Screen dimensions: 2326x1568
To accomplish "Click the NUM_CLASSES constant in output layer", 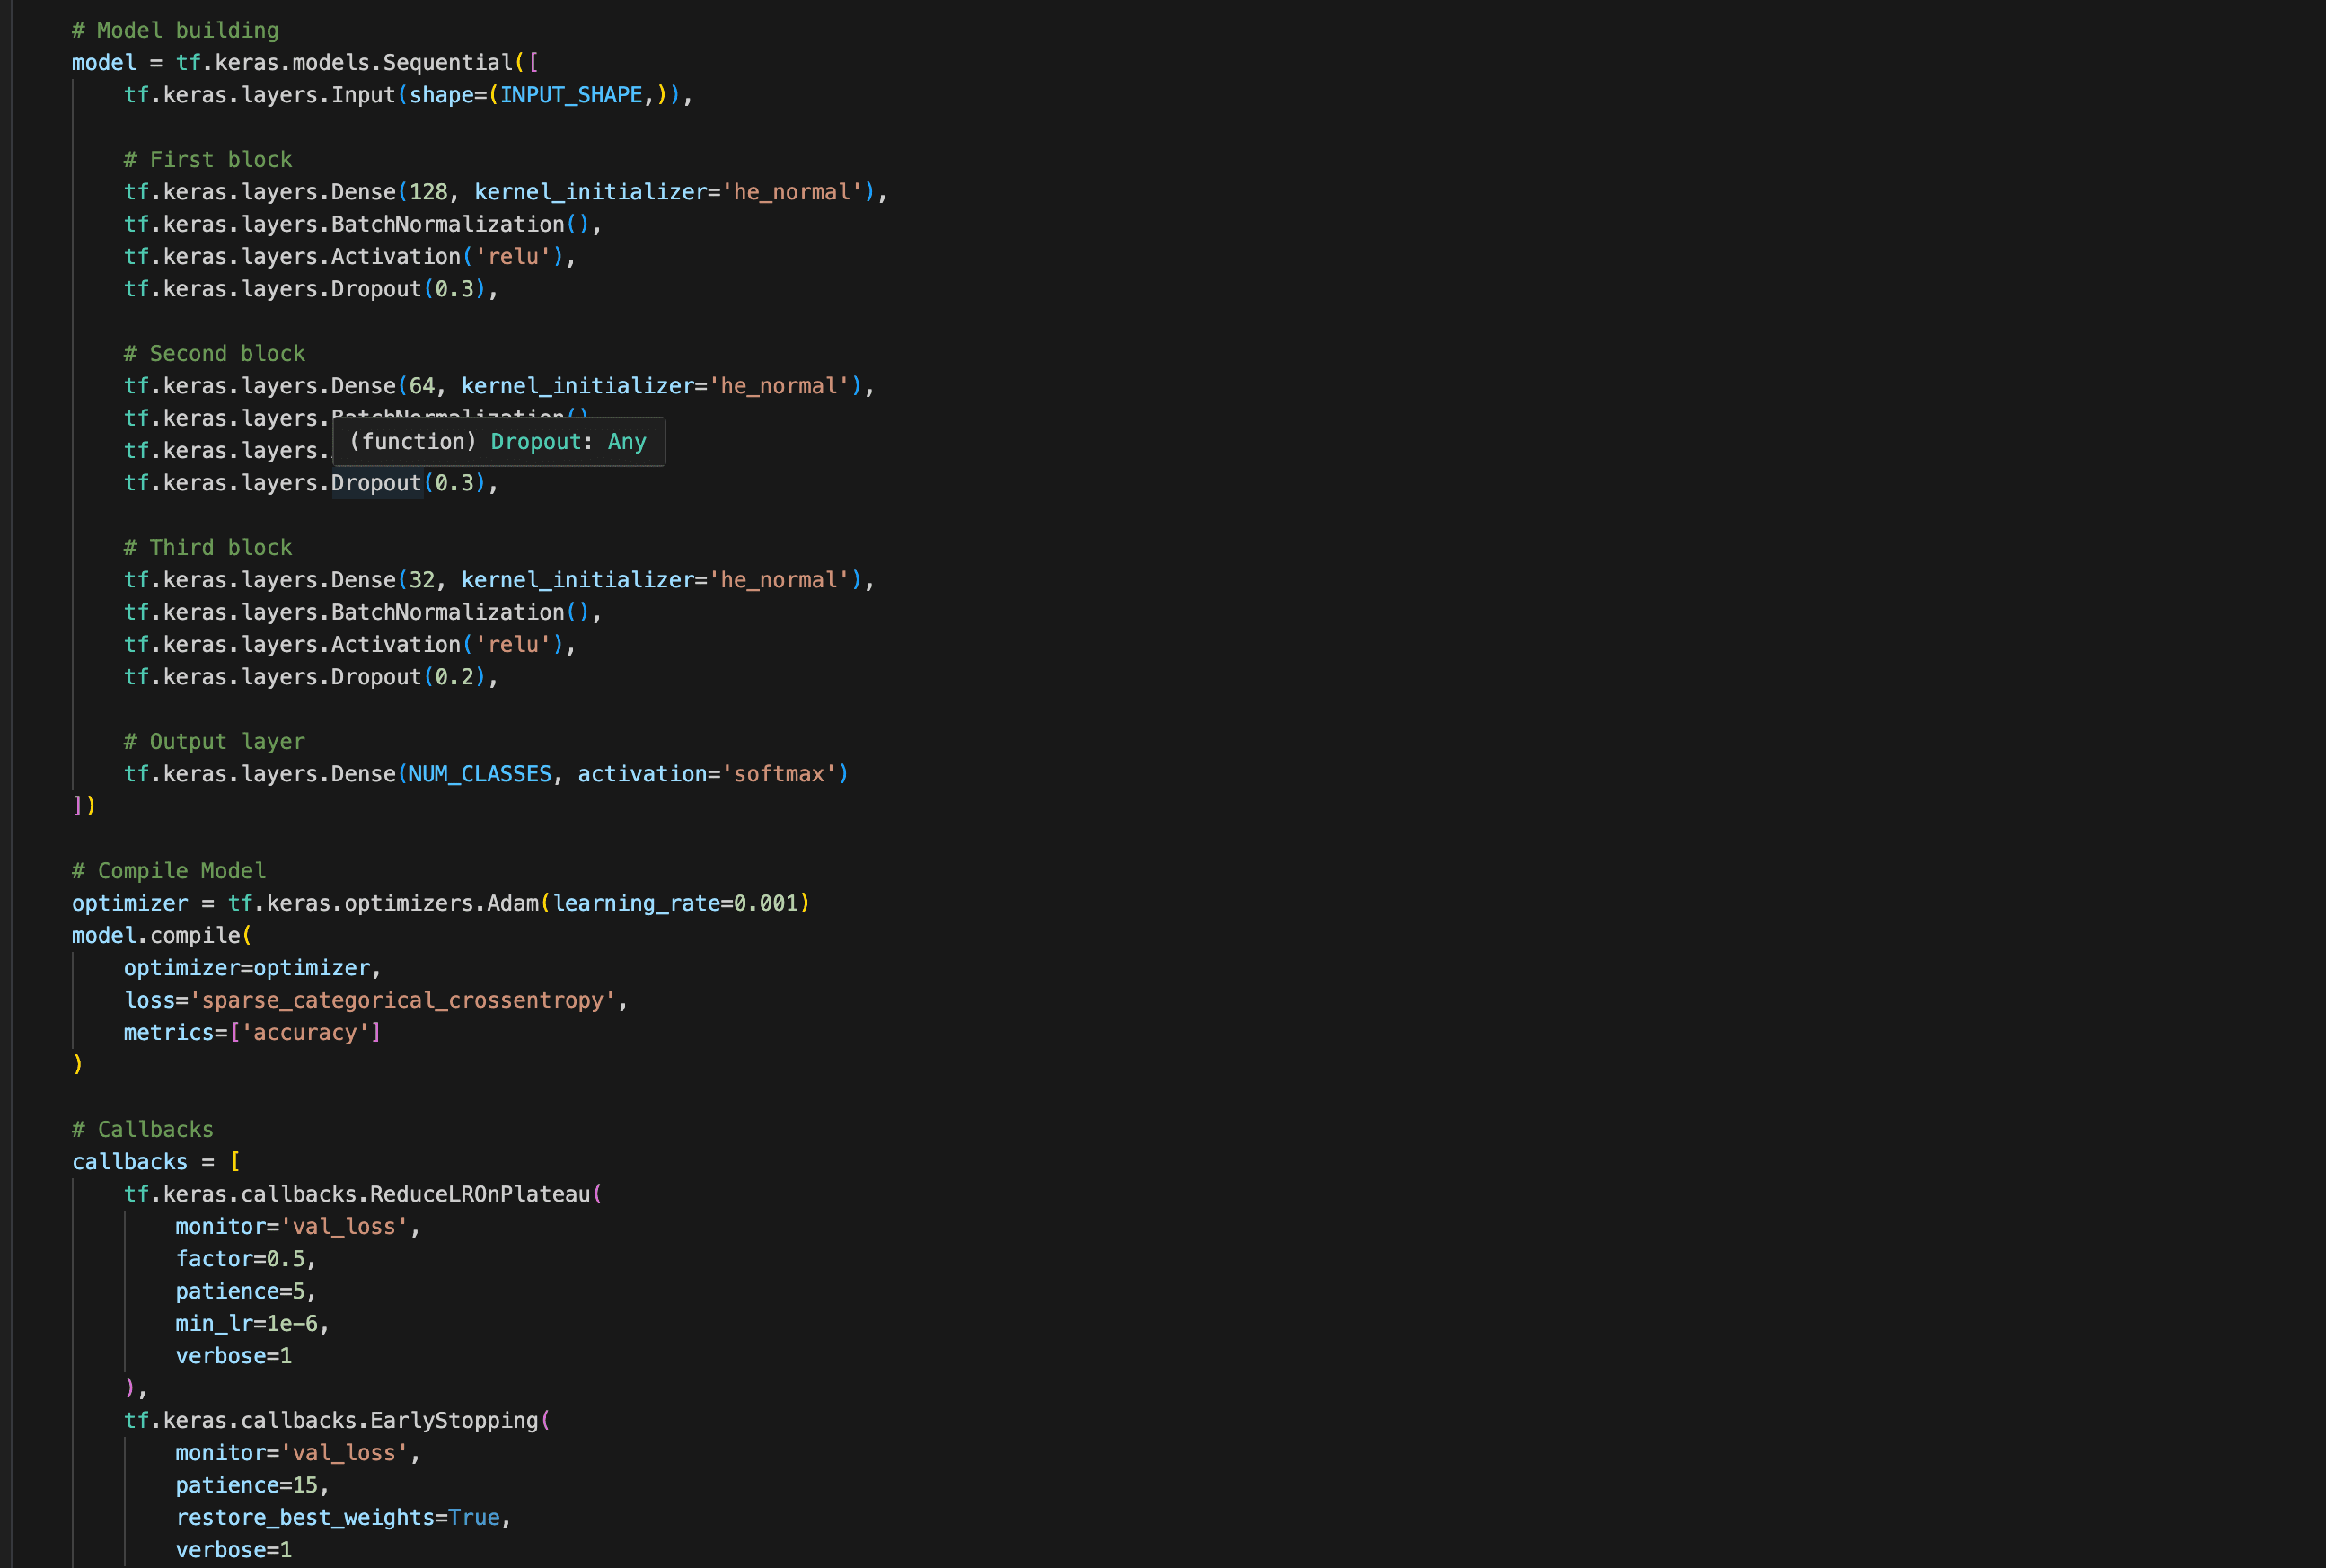I will (x=480, y=774).
